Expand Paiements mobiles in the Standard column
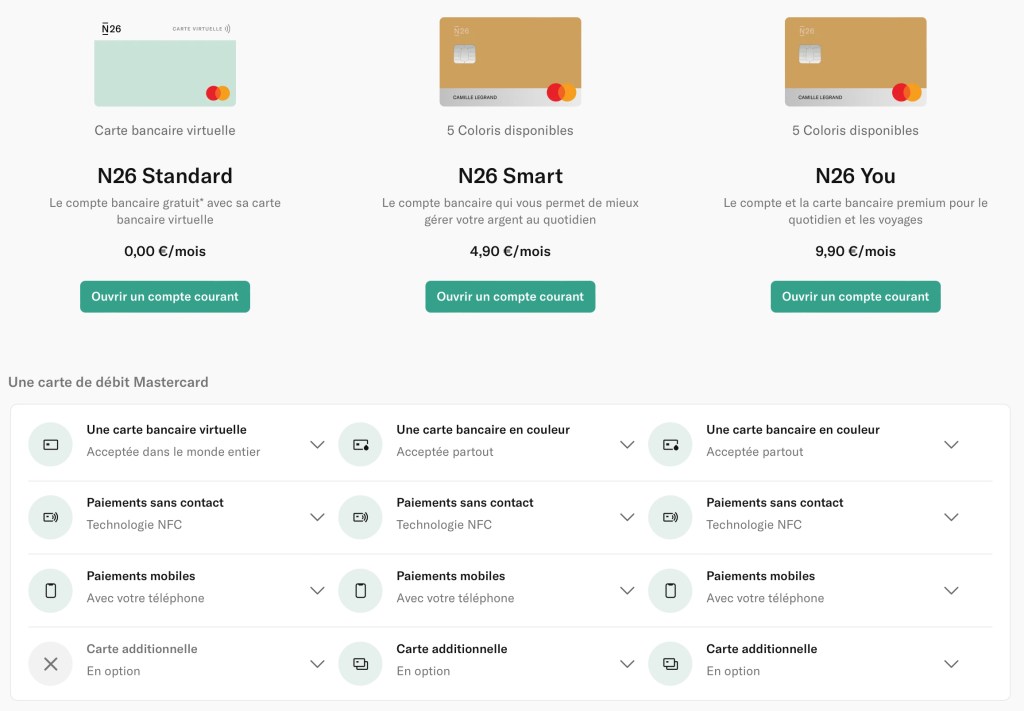 click(x=317, y=590)
